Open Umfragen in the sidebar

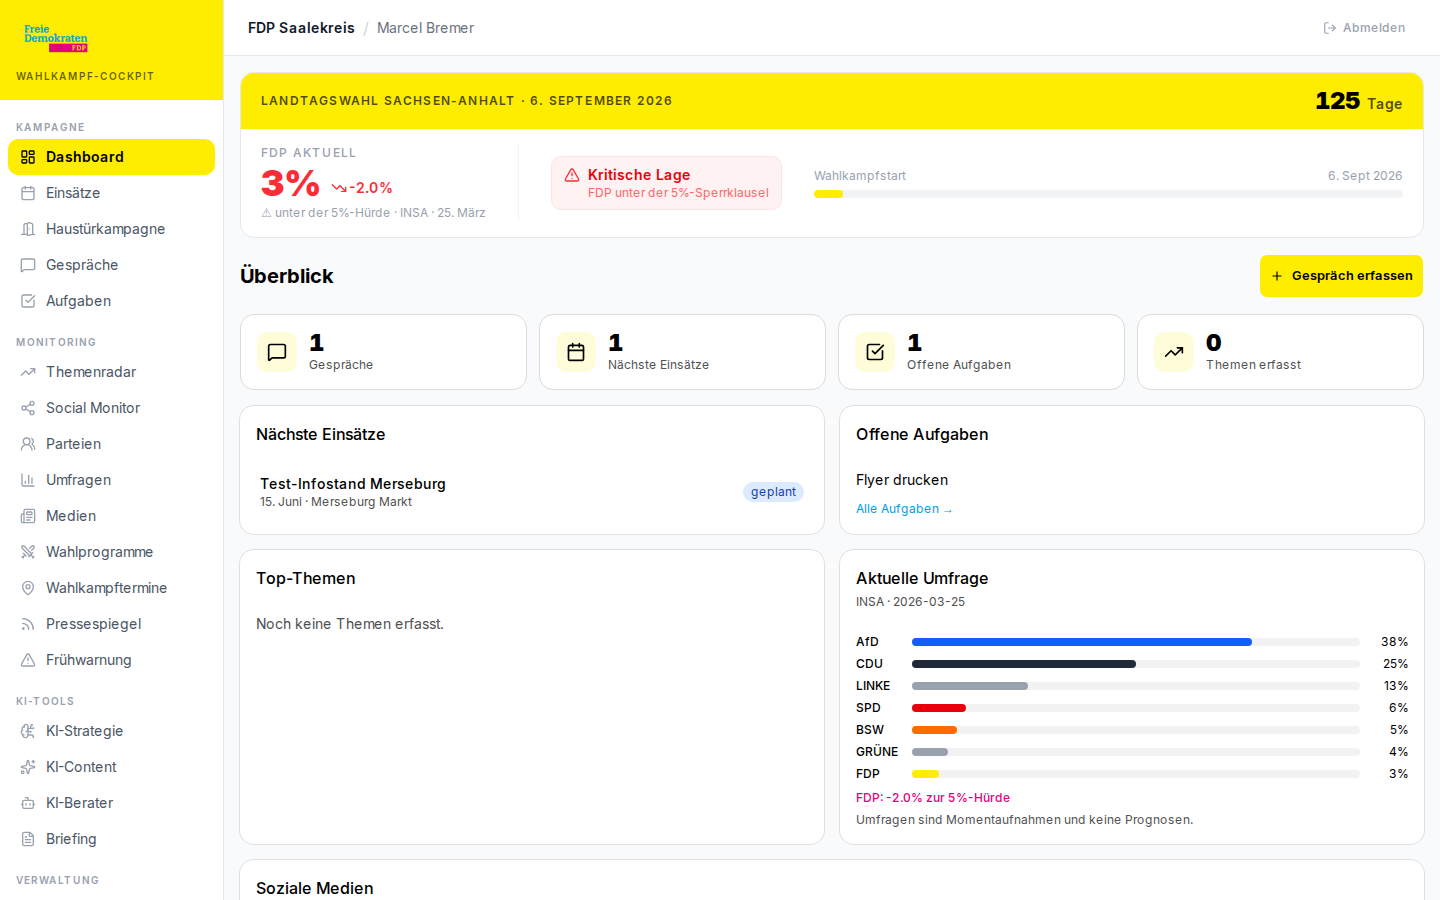[111, 480]
